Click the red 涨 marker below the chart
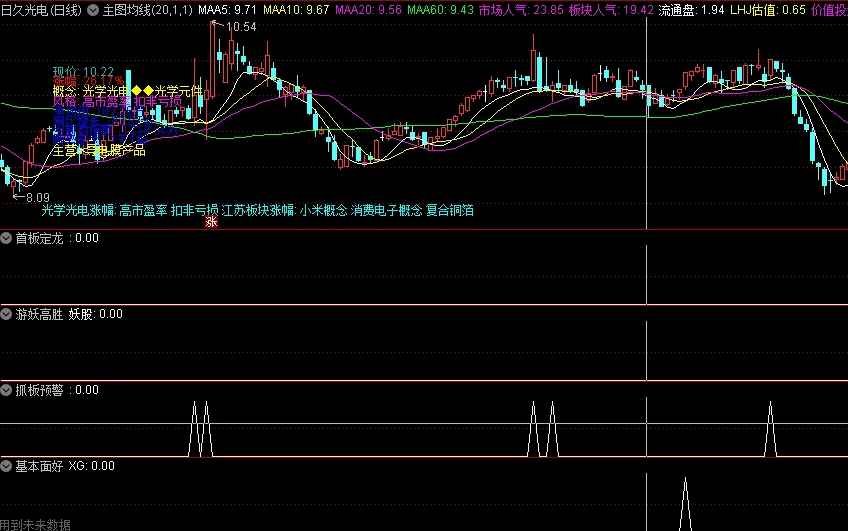The image size is (848, 531). (x=211, y=222)
